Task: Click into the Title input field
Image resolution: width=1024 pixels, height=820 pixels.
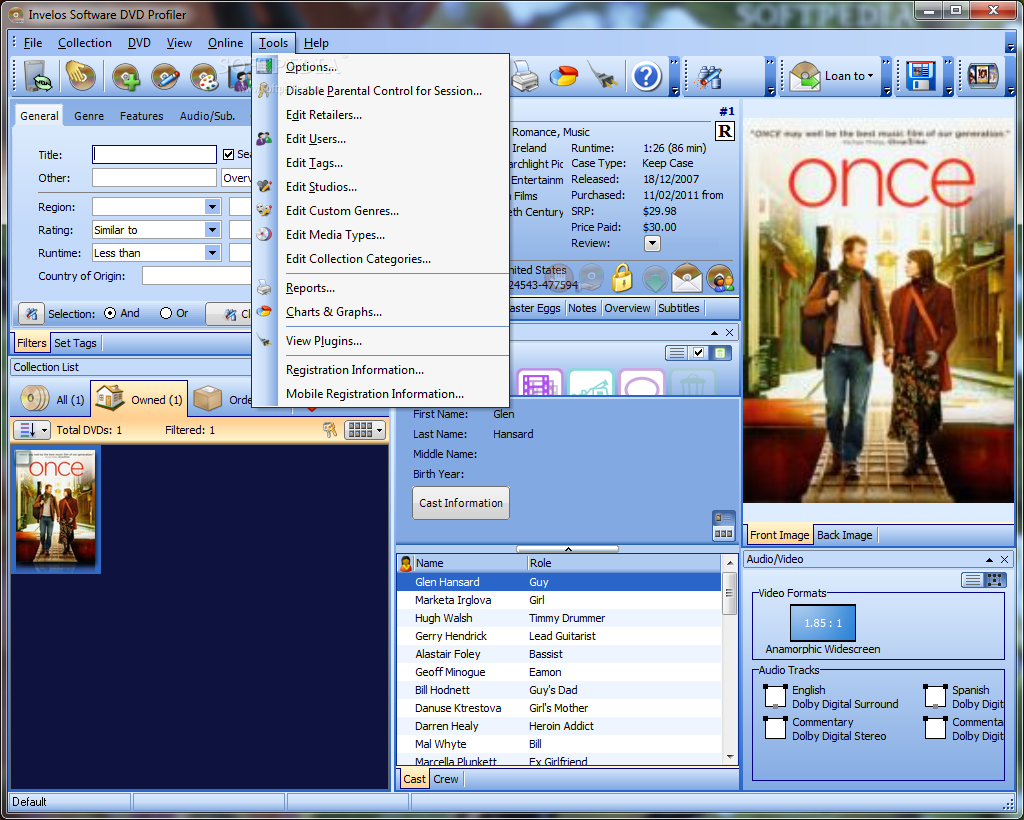Action: (154, 155)
